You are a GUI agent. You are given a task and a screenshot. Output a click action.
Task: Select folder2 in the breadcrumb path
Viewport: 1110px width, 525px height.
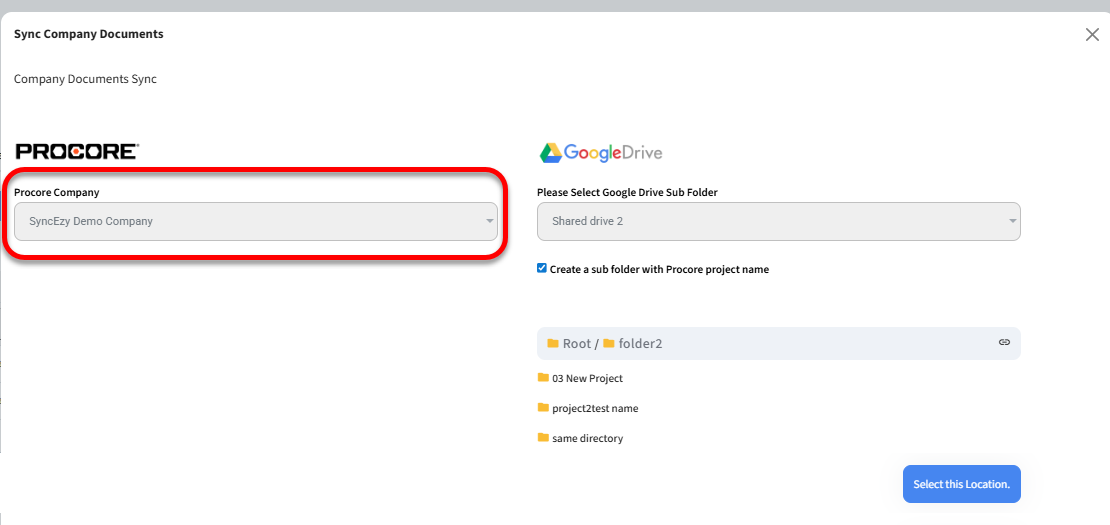click(640, 343)
